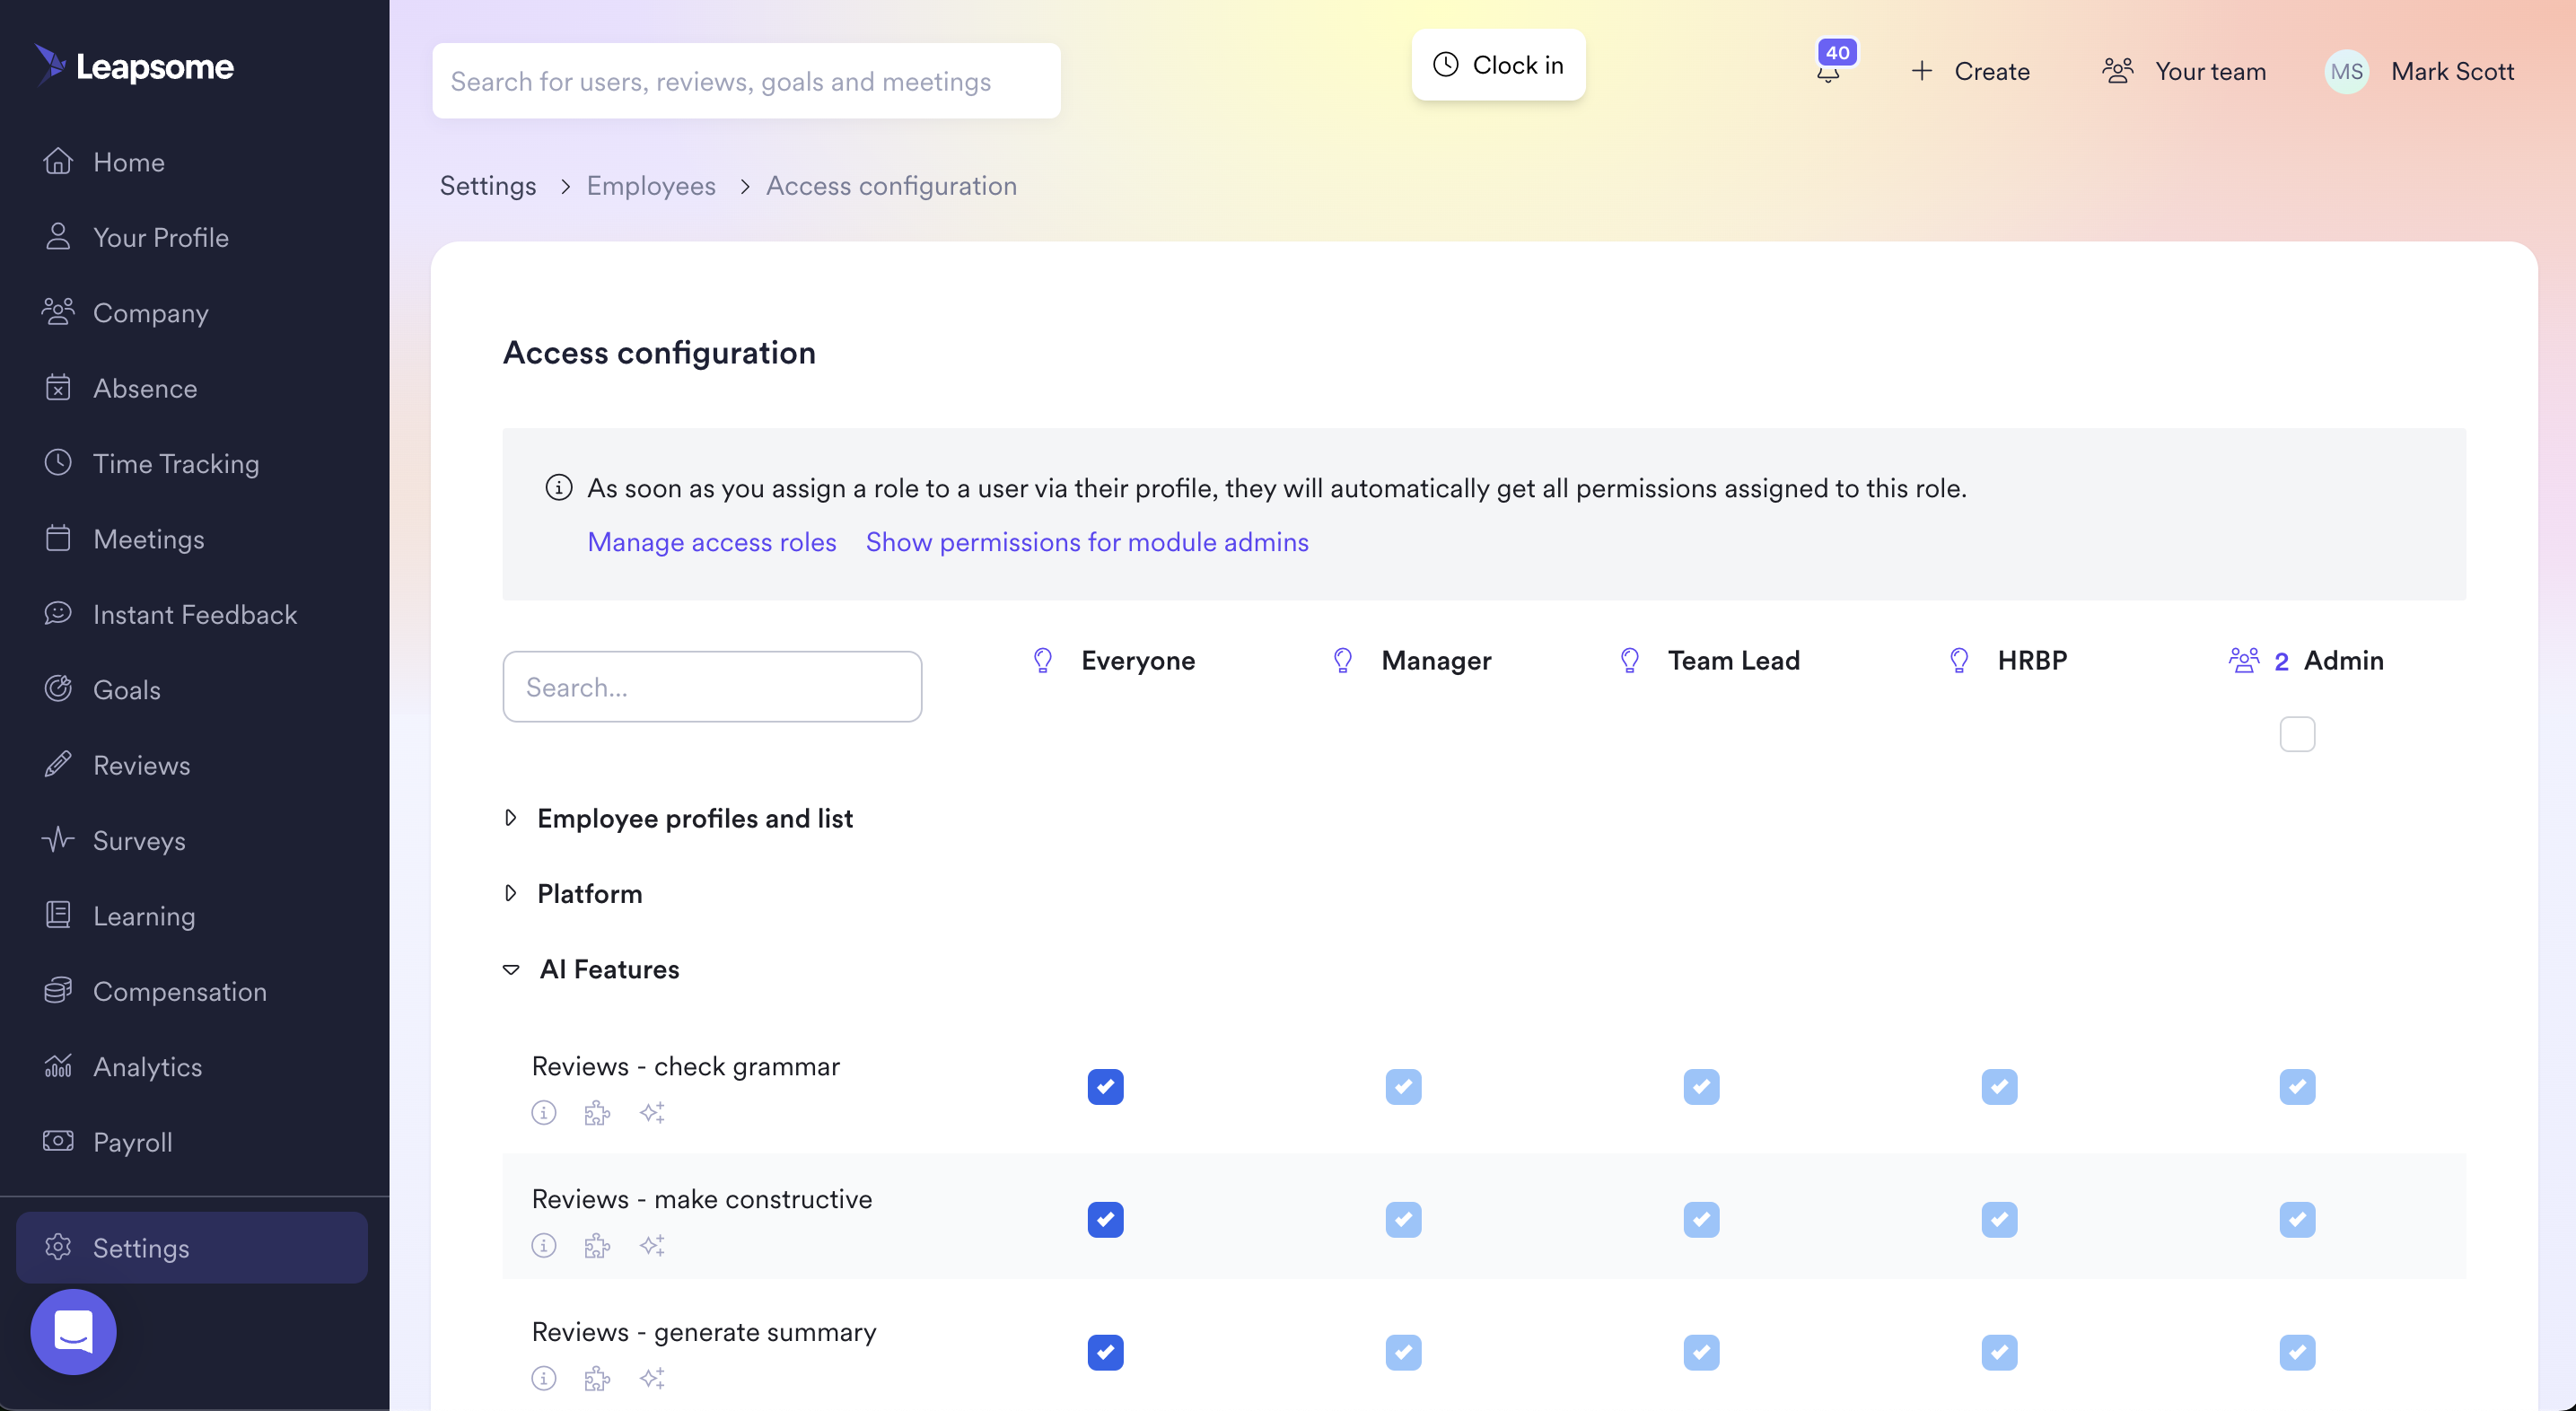Screen dimensions: 2576x1411
Task: Click the Admin column header
Action: click(x=2343, y=660)
